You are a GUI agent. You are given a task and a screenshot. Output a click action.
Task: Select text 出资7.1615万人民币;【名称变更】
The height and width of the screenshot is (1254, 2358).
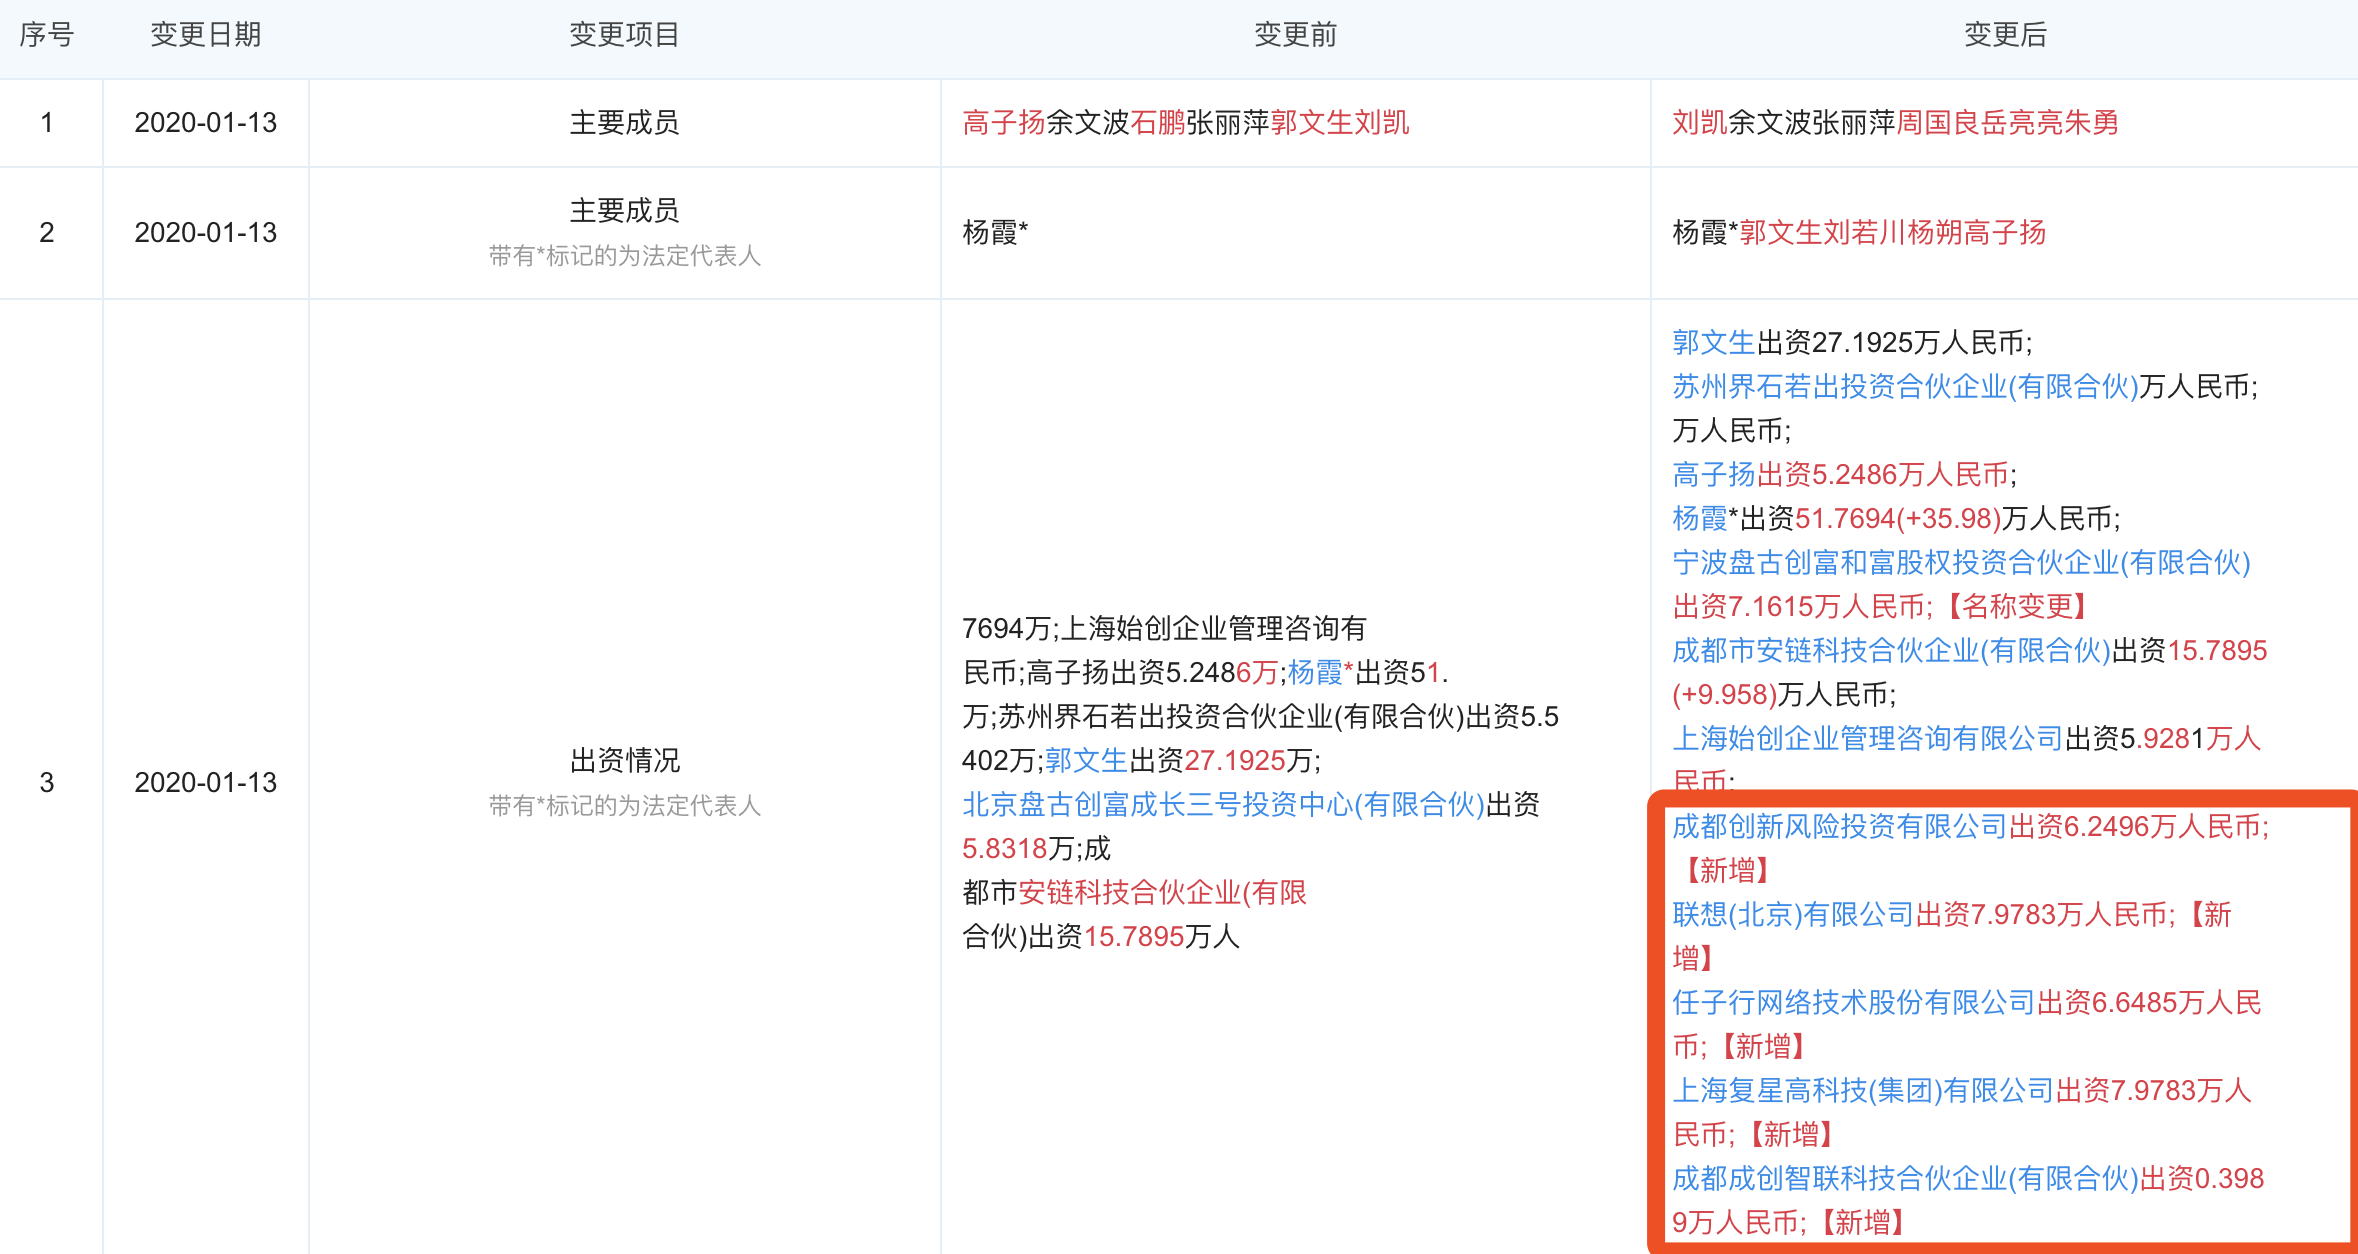point(1882,607)
